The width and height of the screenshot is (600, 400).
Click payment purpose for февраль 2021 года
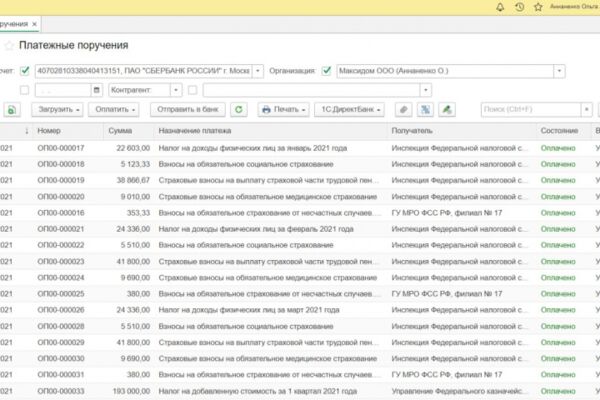(x=256, y=229)
